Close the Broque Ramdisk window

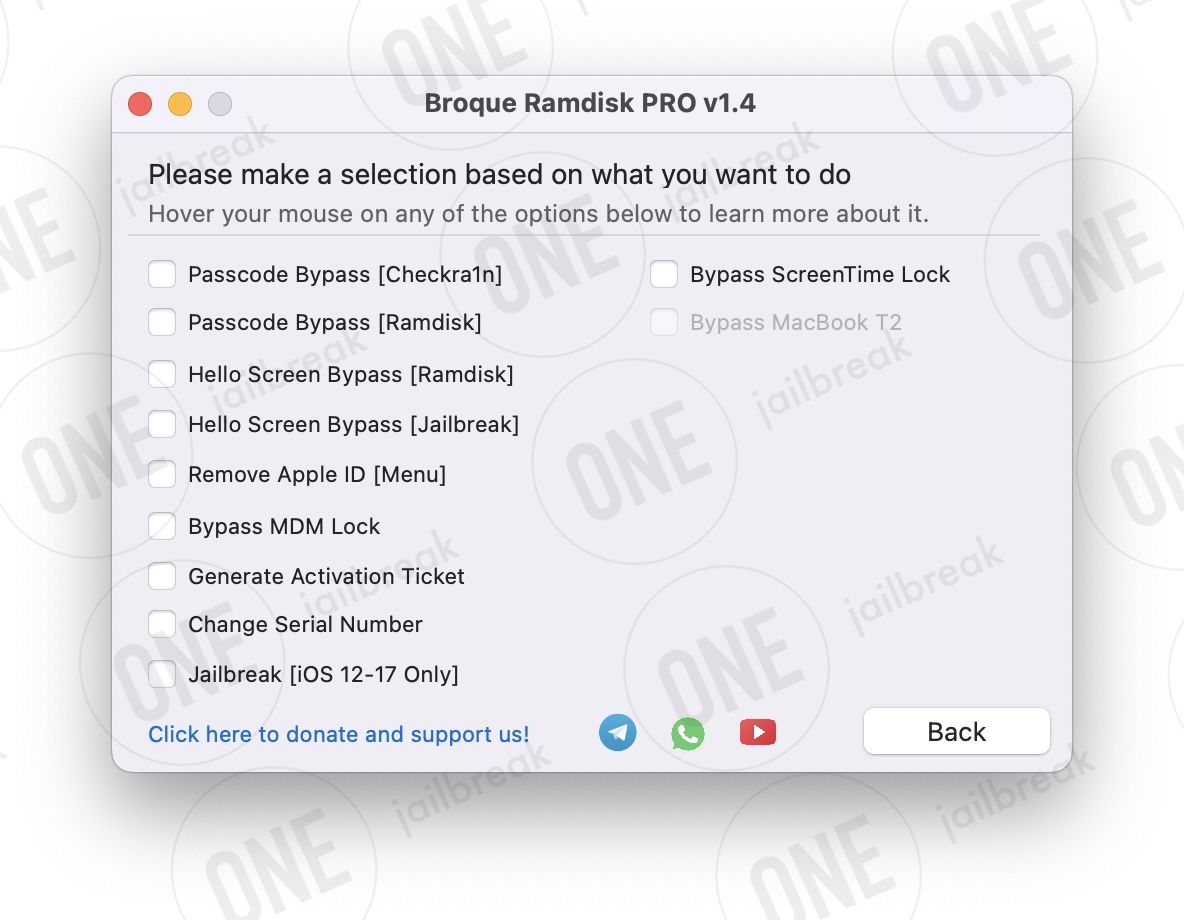[140, 103]
